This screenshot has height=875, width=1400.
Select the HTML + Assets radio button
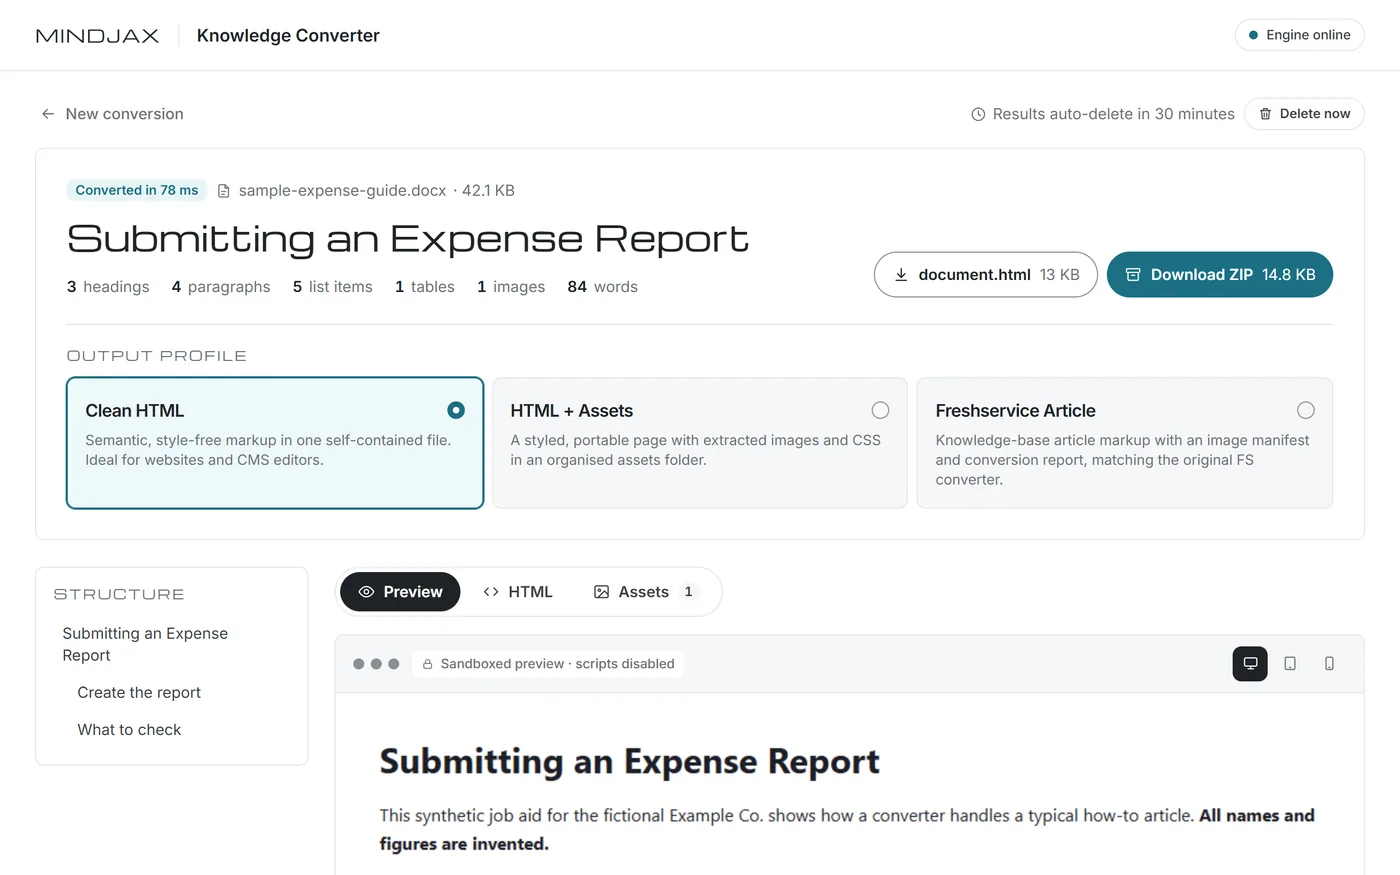coord(880,410)
